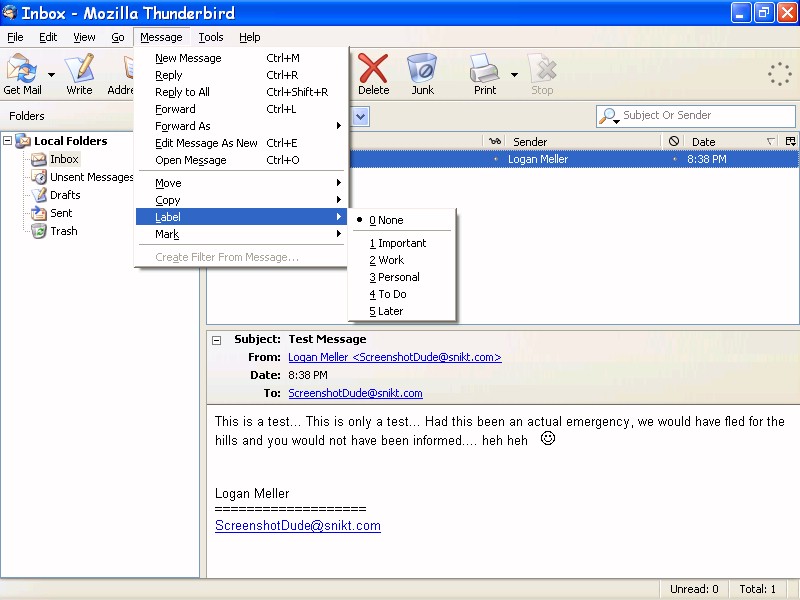The height and width of the screenshot is (600, 800).
Task: Choose Open Message menu entry
Action: tap(242, 160)
